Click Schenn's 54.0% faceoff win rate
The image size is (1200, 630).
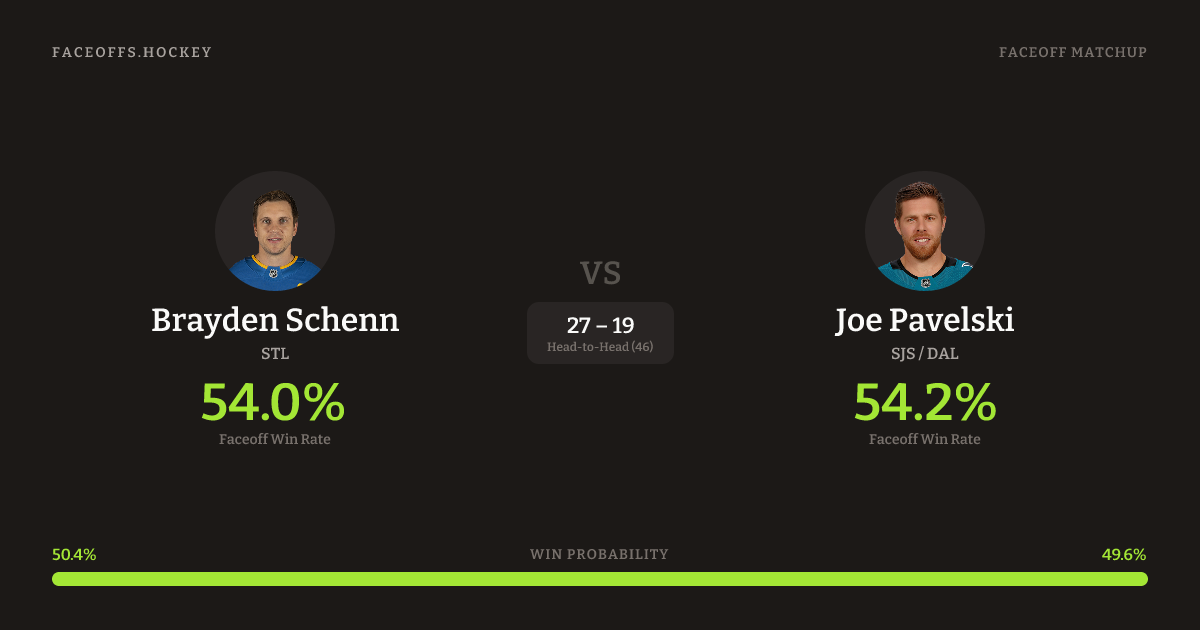273,402
